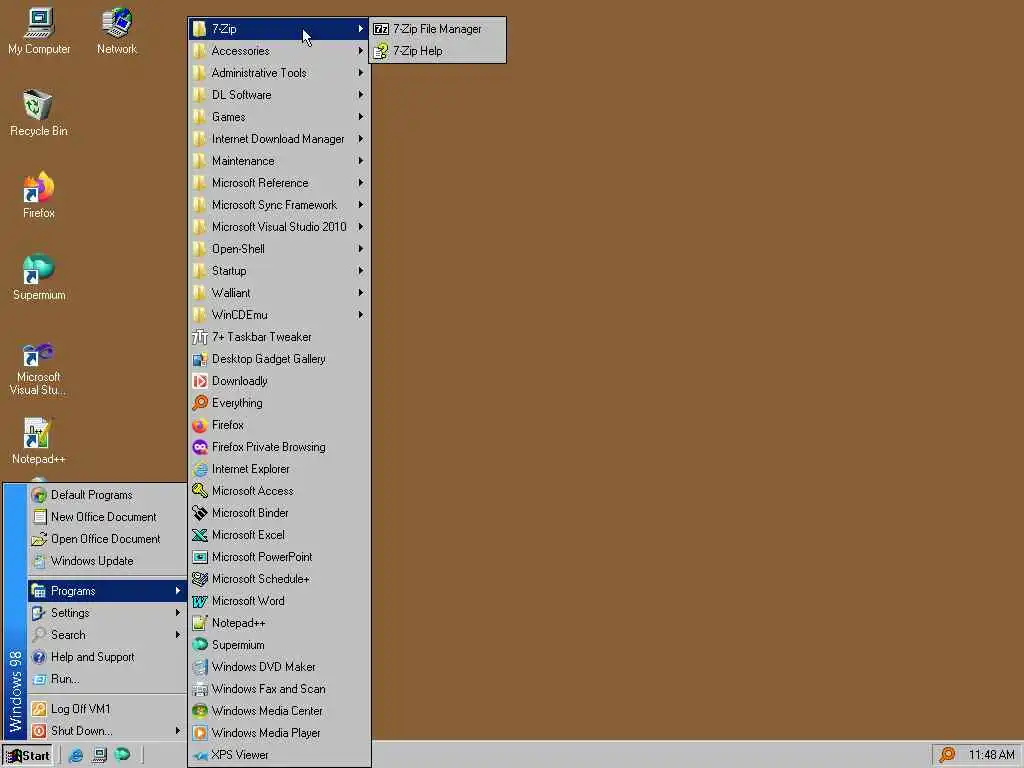
Task: Open the Network desktop icon
Action: pyautogui.click(x=117, y=31)
